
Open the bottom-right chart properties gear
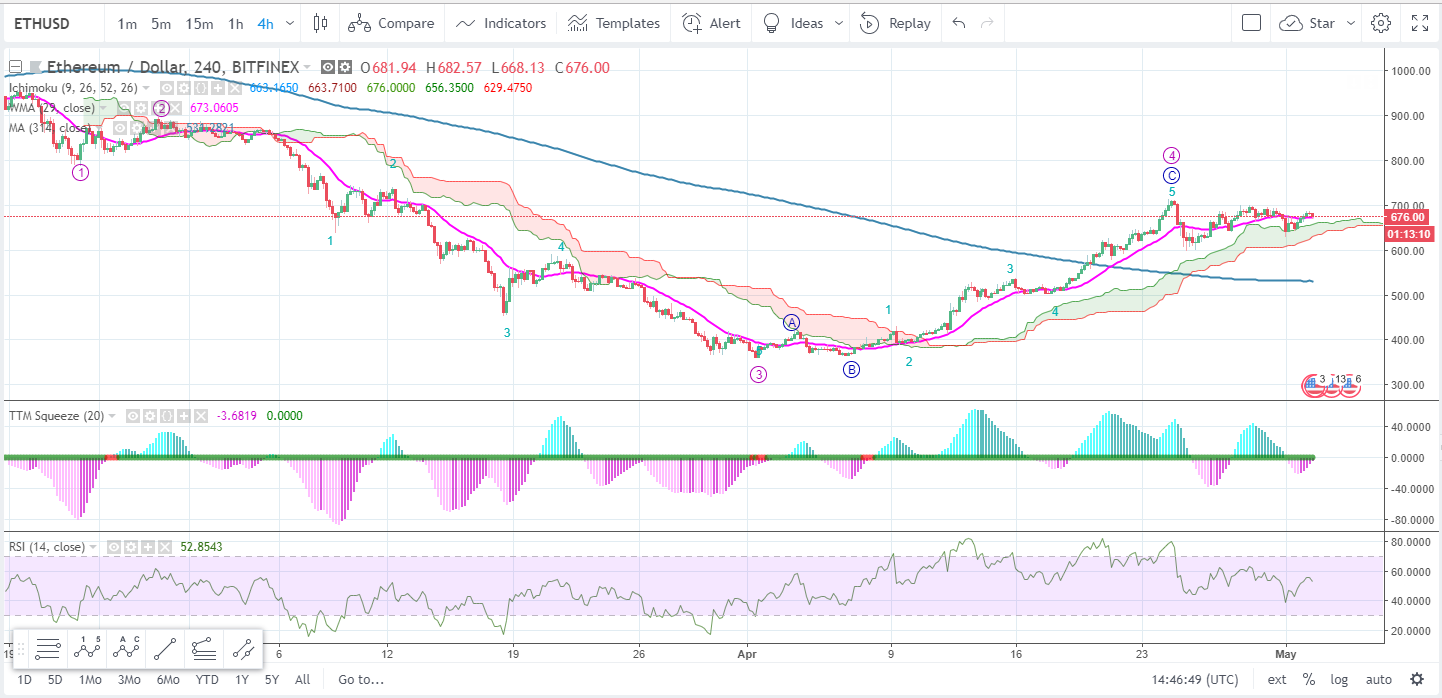pyautogui.click(x=1416, y=679)
